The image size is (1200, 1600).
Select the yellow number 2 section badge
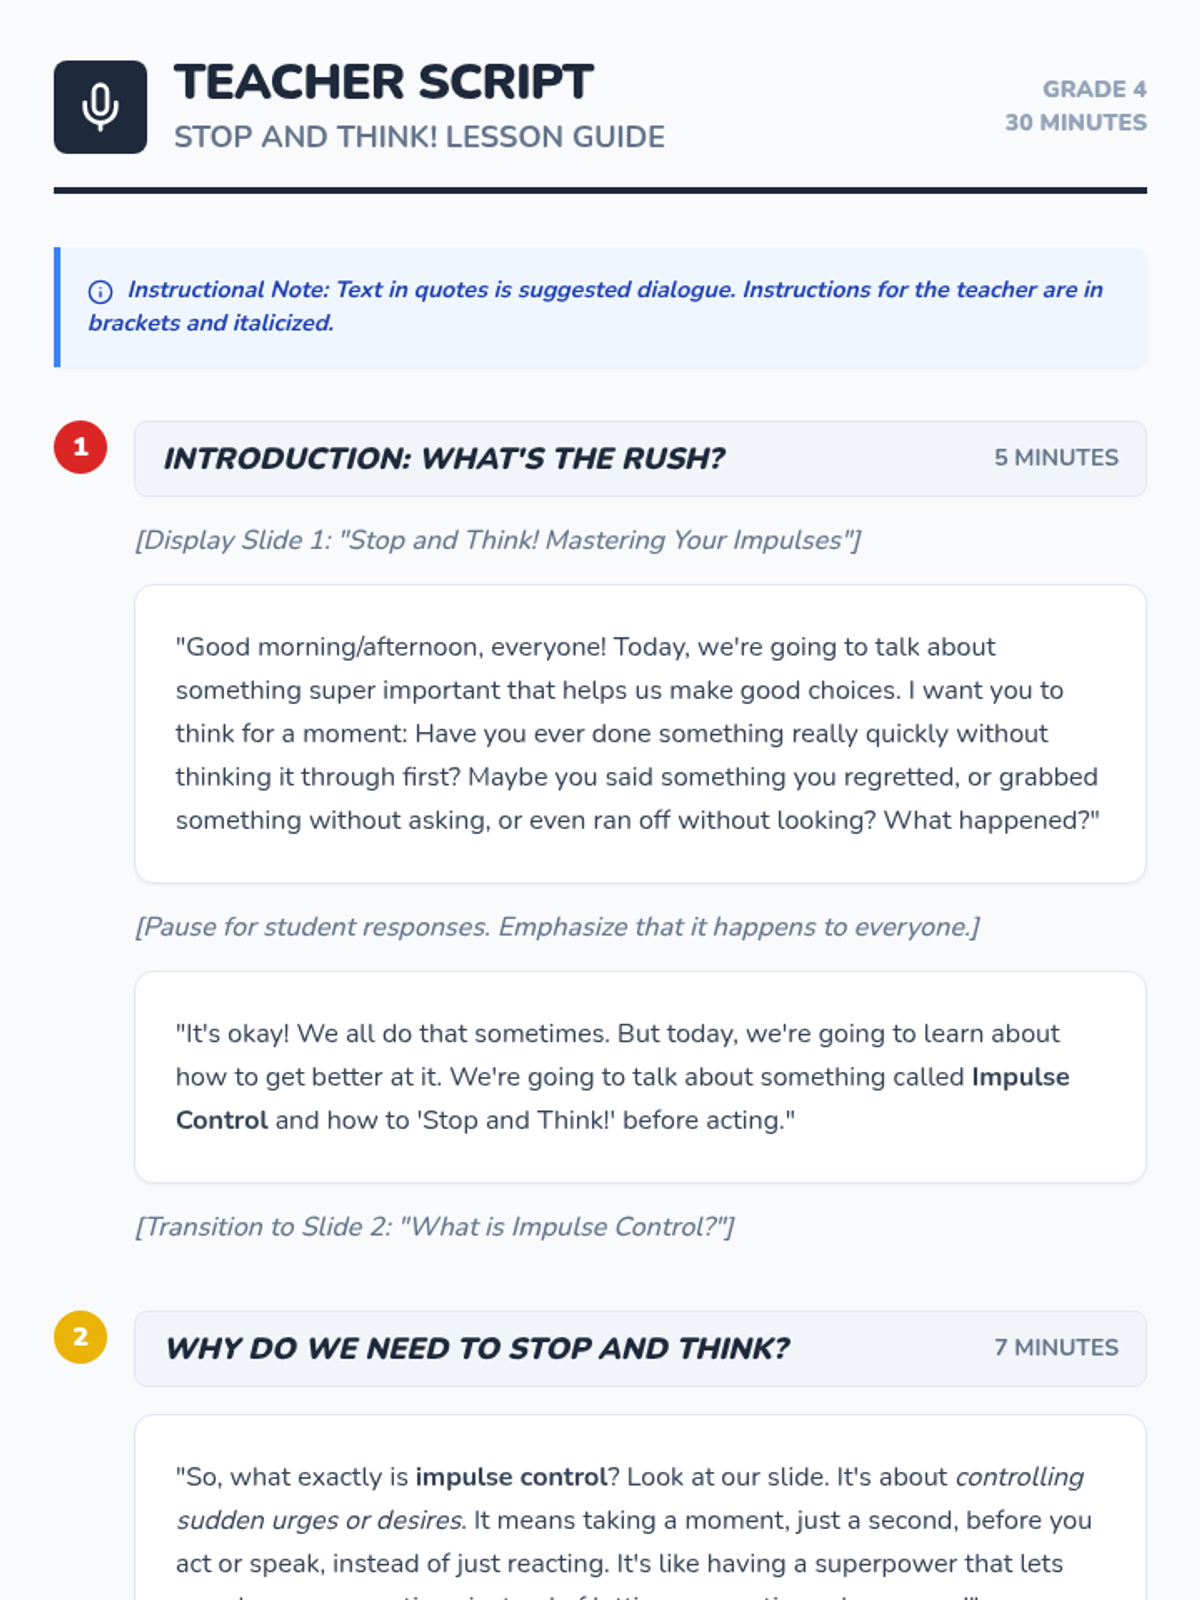click(x=80, y=1337)
